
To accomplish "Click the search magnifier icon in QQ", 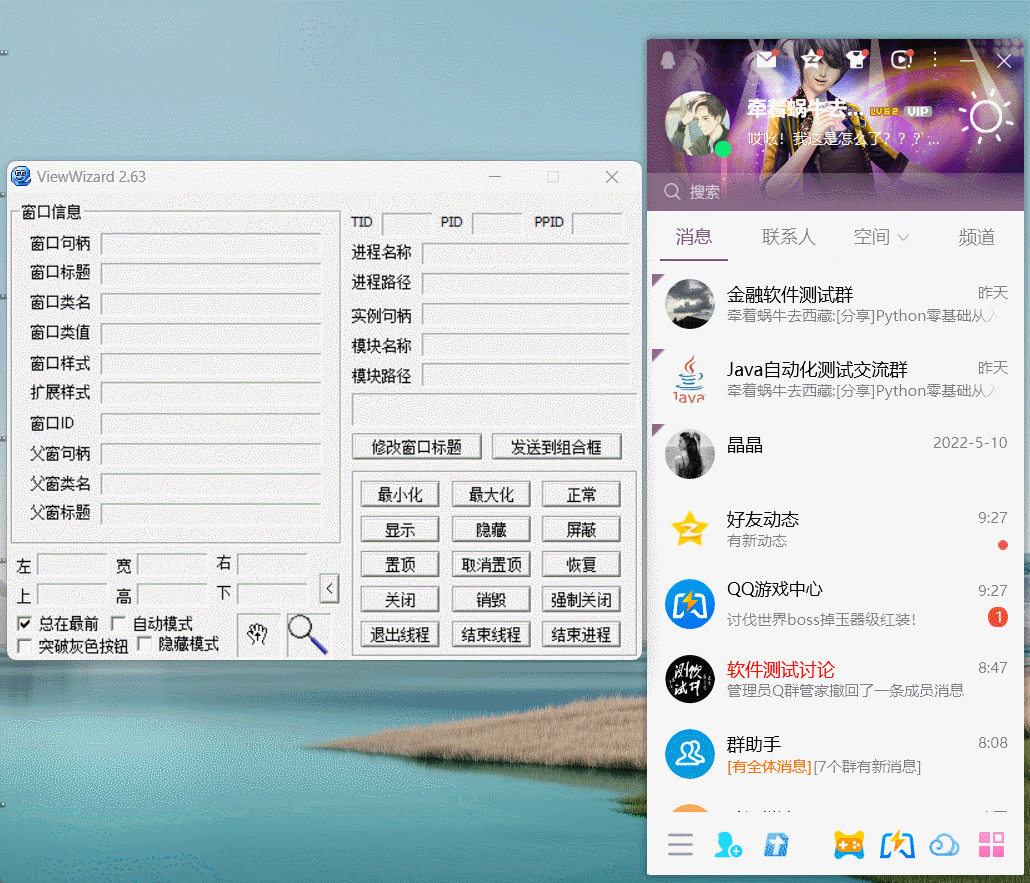I will click(x=672, y=191).
